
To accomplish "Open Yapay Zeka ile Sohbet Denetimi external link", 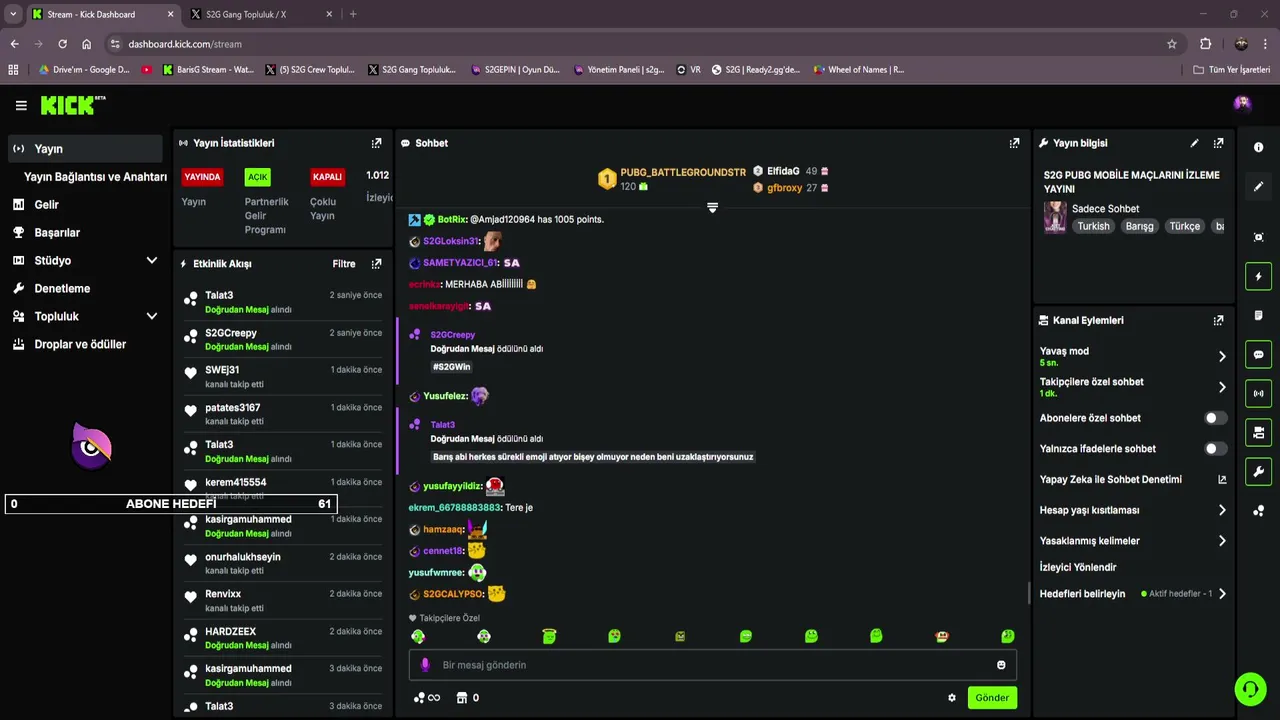I will [x=1222, y=479].
